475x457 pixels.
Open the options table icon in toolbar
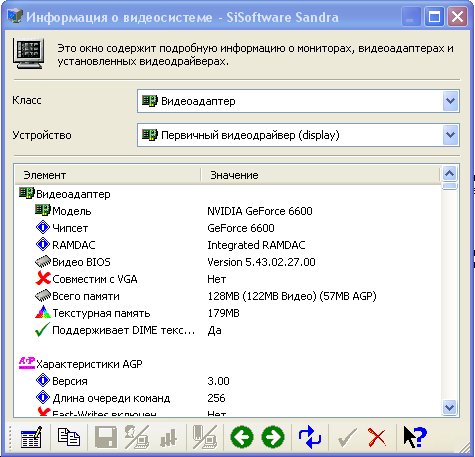(x=31, y=437)
